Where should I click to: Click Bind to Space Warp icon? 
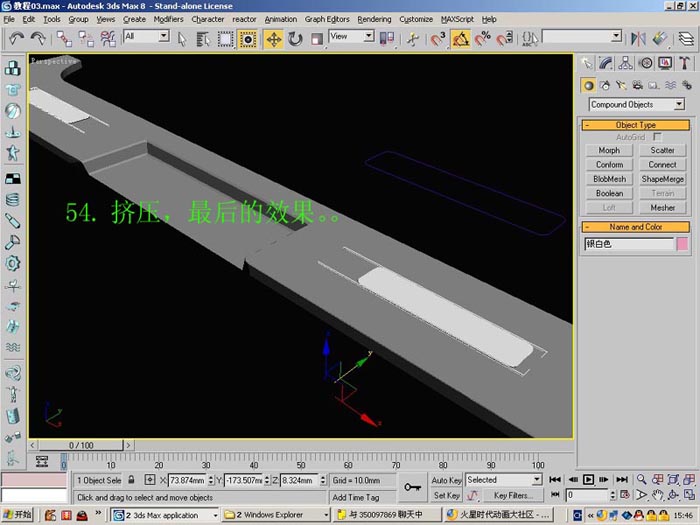point(108,39)
